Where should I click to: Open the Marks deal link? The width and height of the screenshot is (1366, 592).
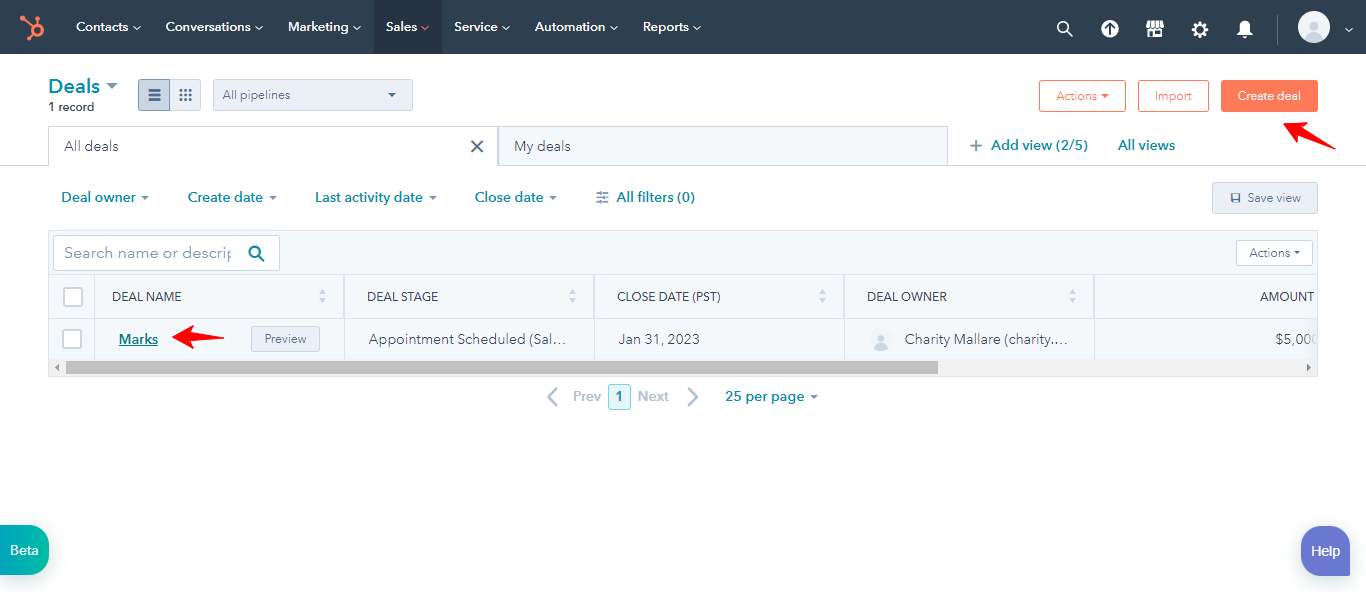(x=138, y=339)
